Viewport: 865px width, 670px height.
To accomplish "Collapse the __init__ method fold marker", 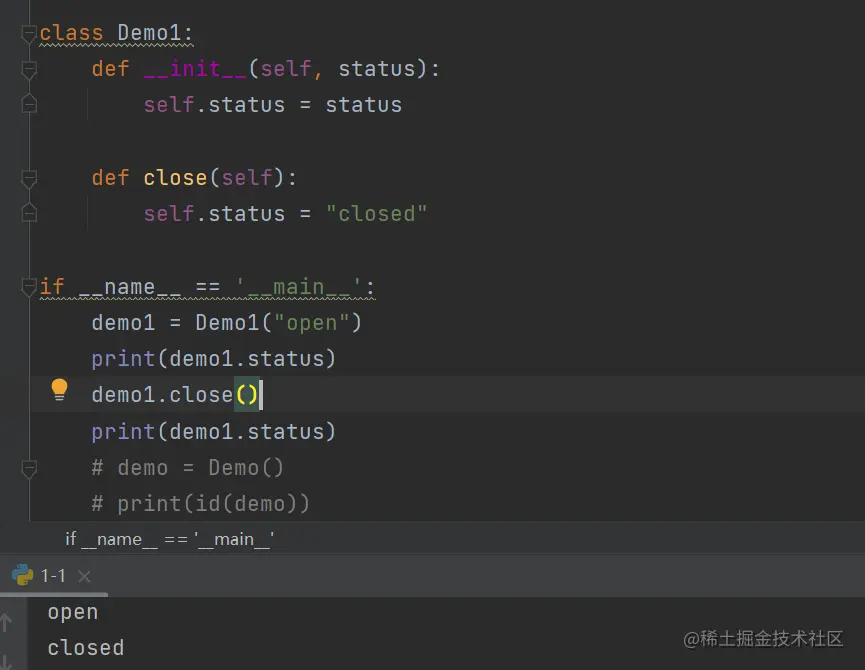I will (29, 69).
